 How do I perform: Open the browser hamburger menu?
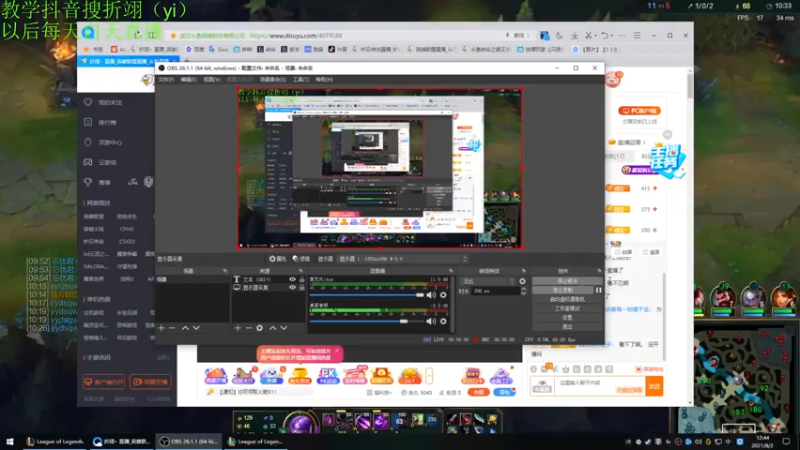(637, 36)
